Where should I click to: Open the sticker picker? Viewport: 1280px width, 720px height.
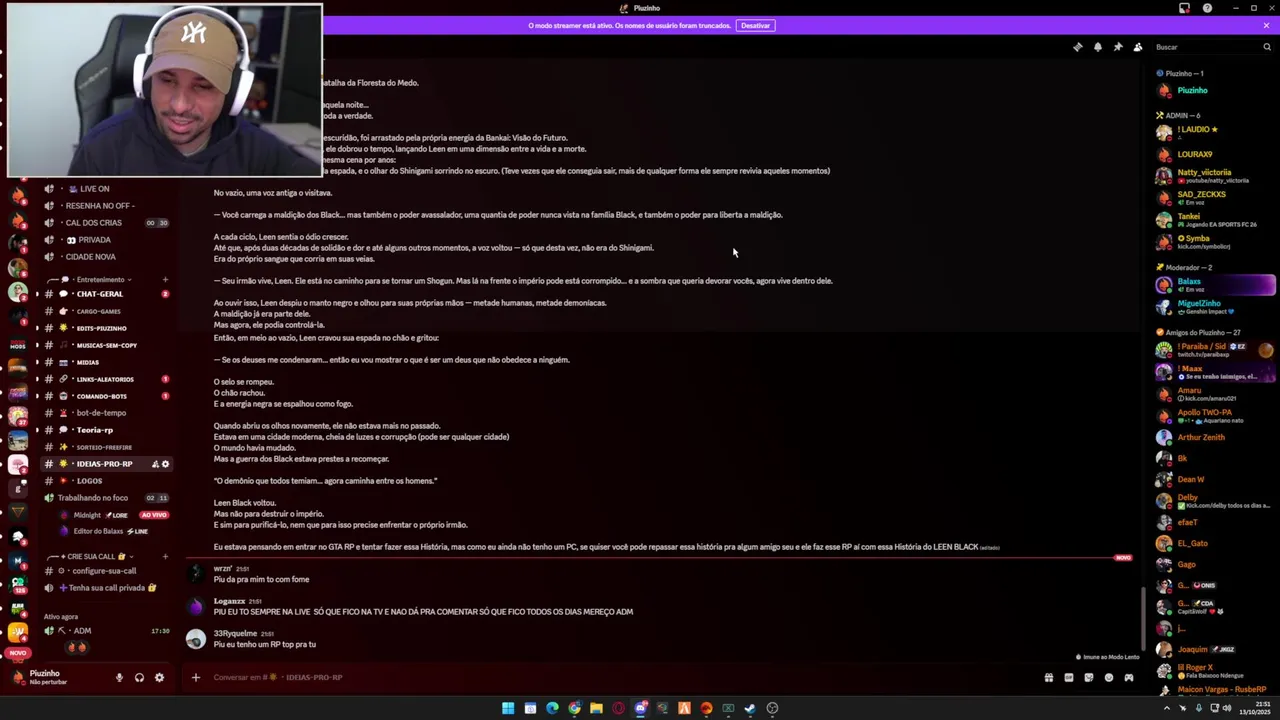[1088, 677]
